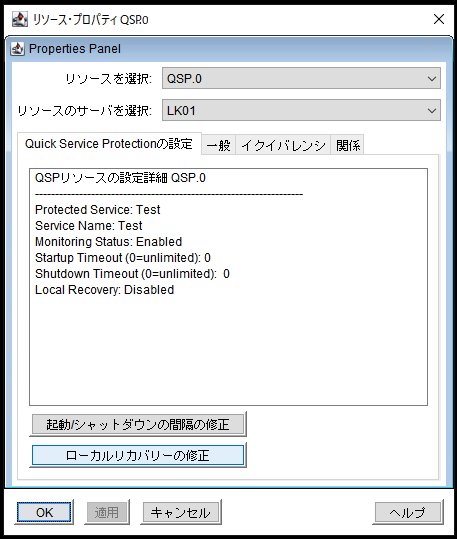Click the chevron arrow of QSP.0 combo box

432,79
